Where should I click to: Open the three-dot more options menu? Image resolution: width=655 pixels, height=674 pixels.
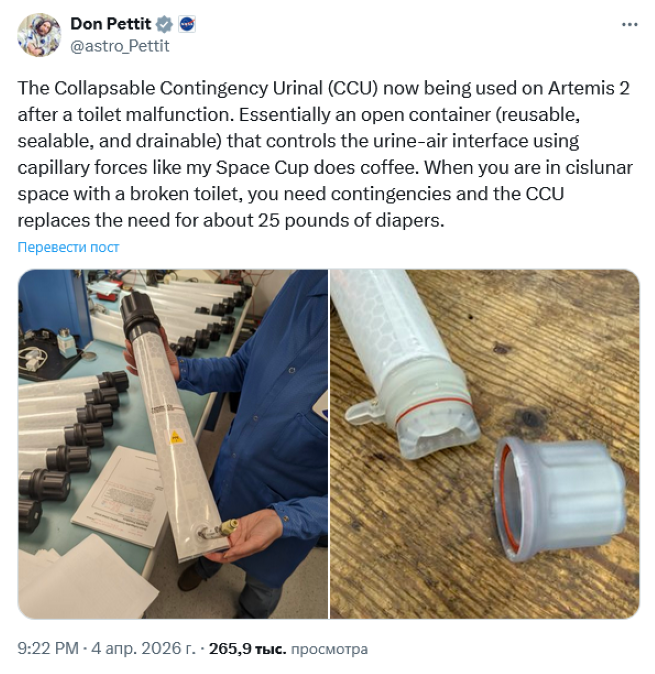pyautogui.click(x=630, y=25)
